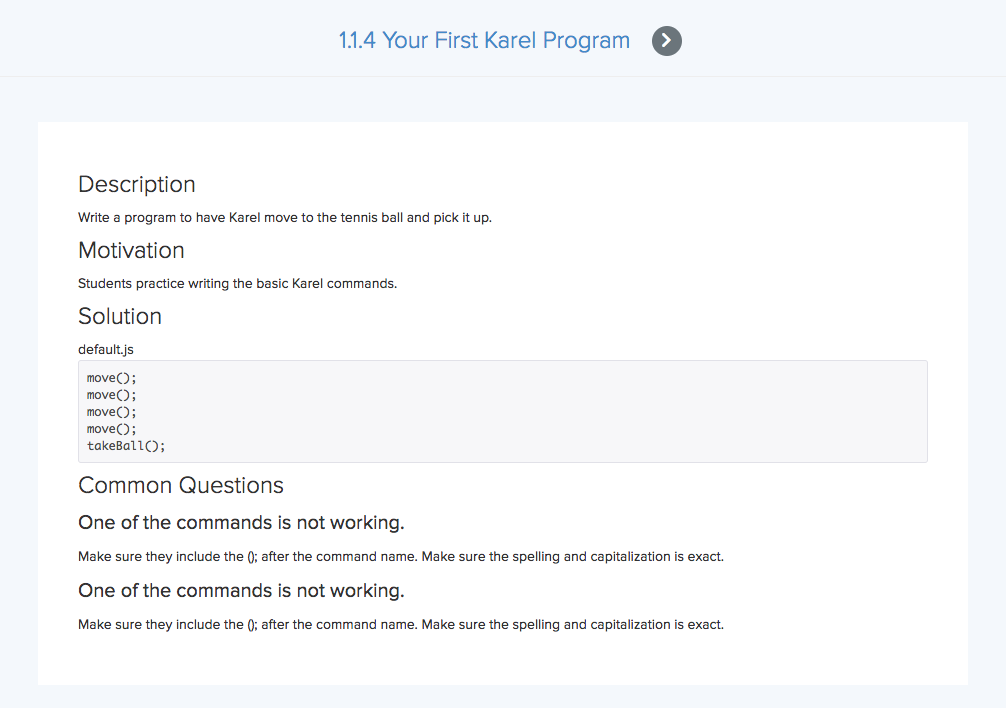The width and height of the screenshot is (1006, 708).
Task: Click 'Students practice writing the basic Karel commands'
Action: pos(237,283)
